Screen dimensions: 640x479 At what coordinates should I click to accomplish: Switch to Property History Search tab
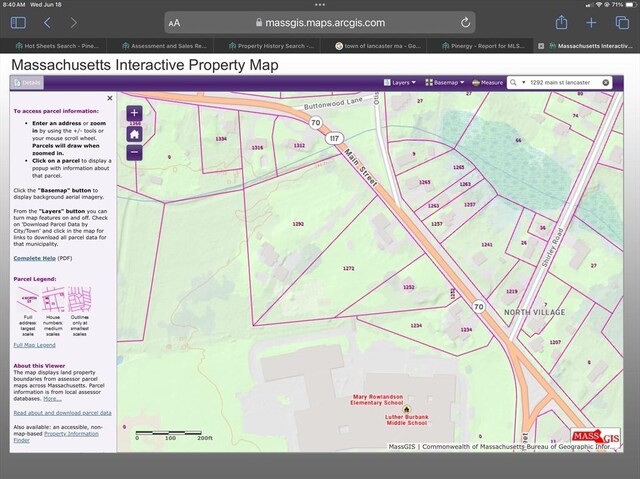(271, 46)
